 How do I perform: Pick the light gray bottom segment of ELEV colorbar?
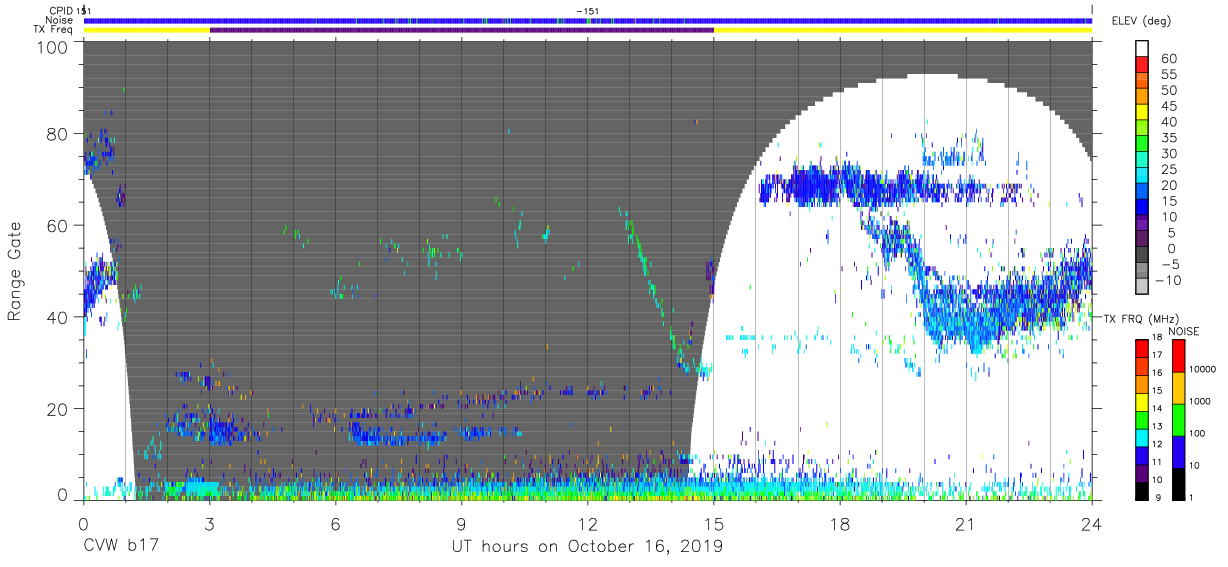[1144, 288]
